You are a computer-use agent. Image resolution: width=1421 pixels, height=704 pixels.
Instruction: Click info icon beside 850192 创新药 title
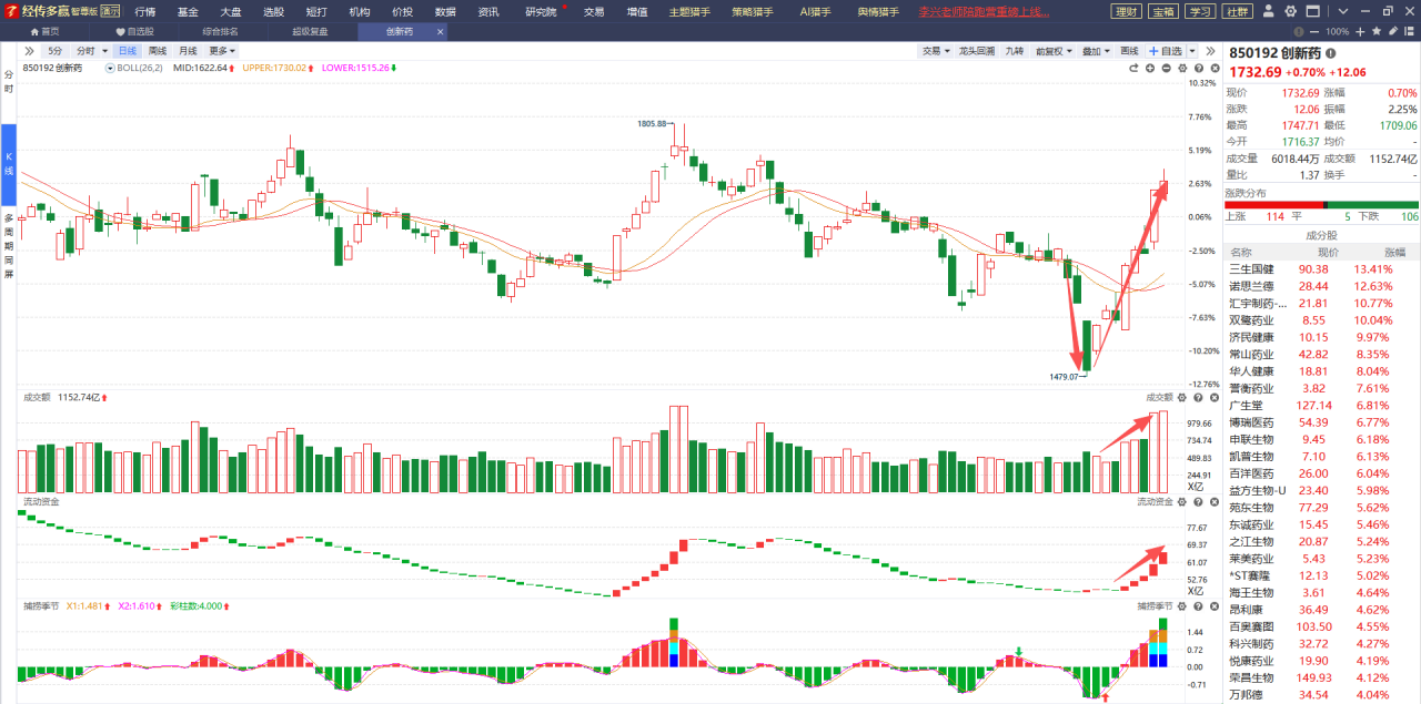coord(1330,53)
